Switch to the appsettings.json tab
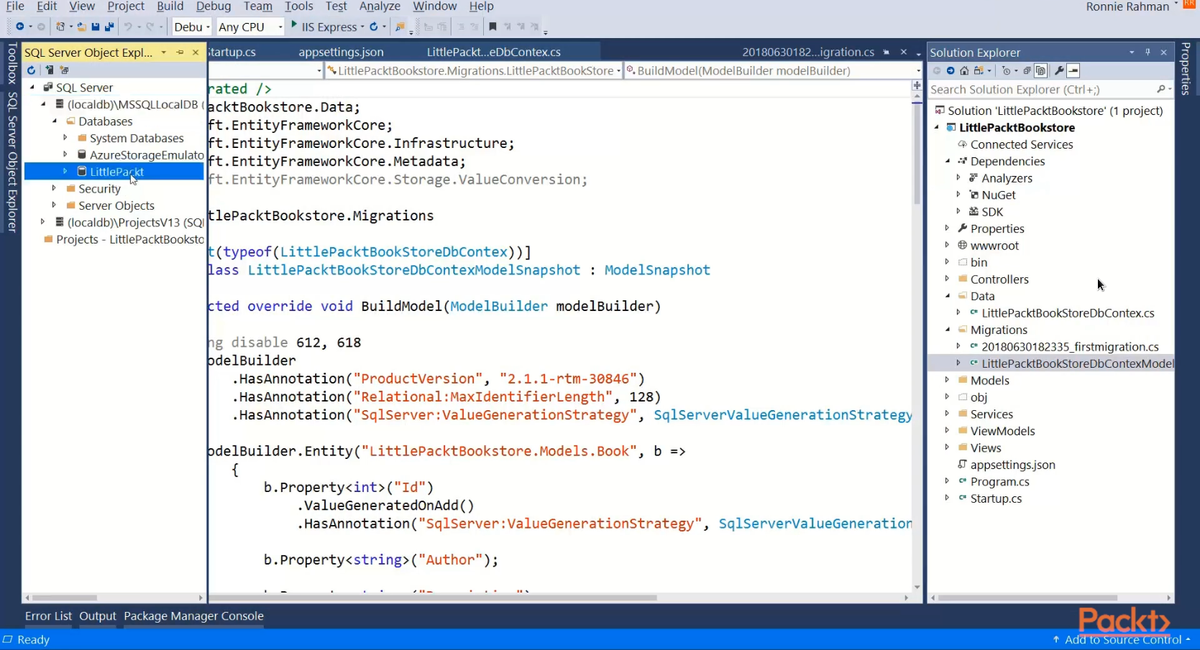The width and height of the screenshot is (1200, 650). tap(341, 52)
